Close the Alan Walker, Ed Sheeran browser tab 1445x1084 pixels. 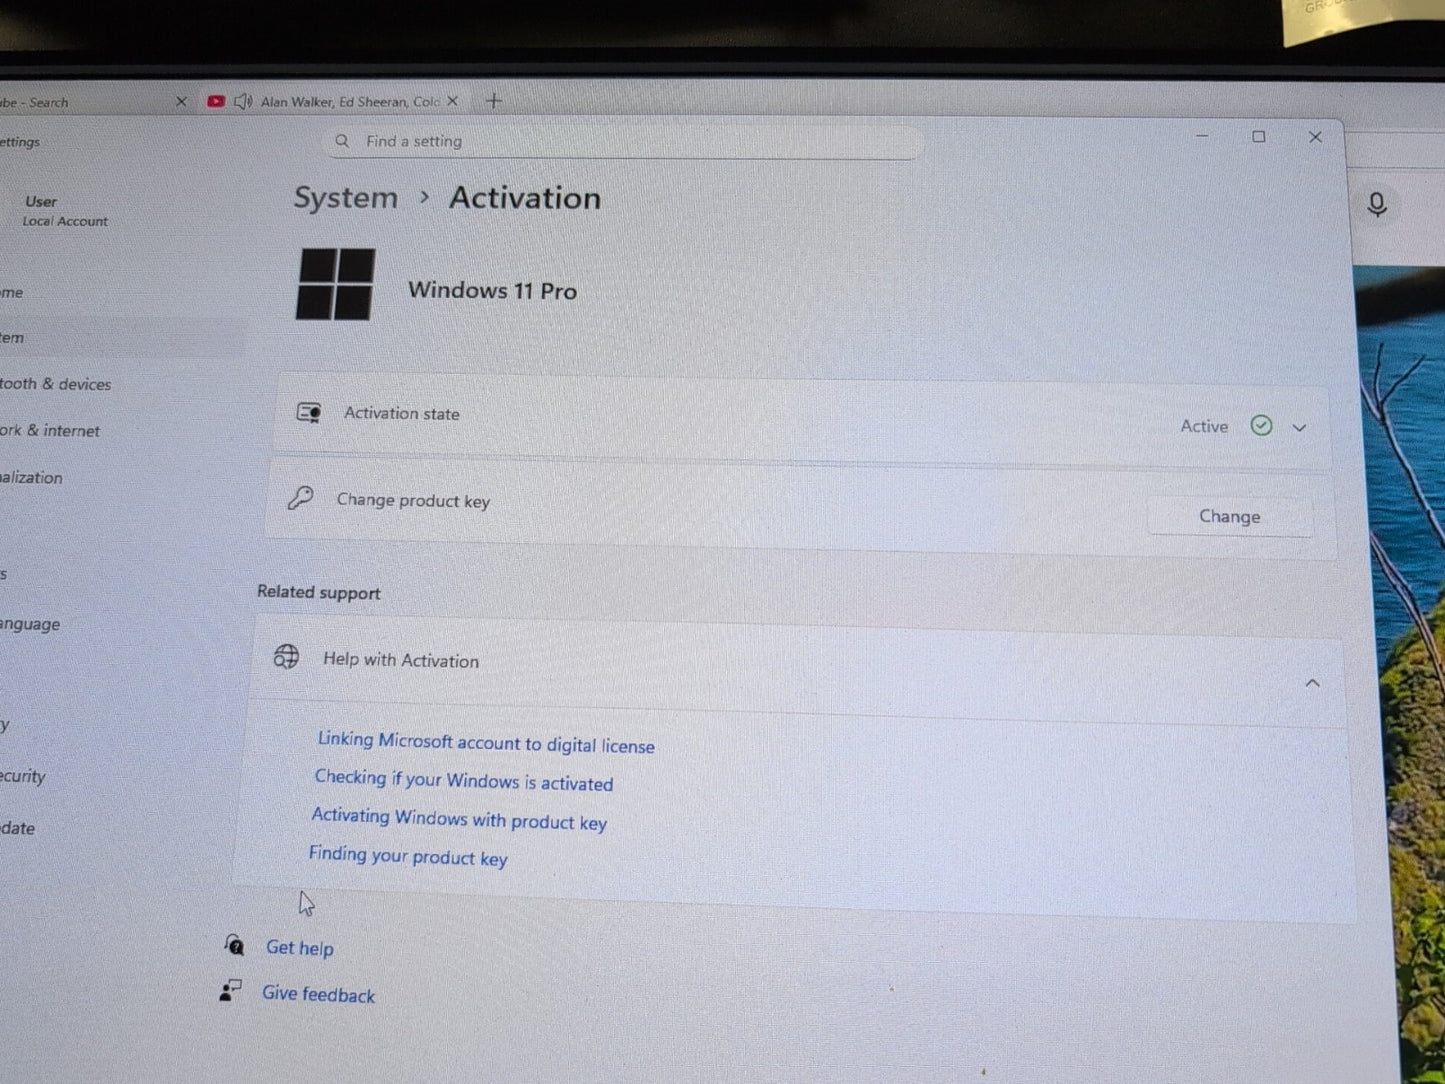pos(453,101)
